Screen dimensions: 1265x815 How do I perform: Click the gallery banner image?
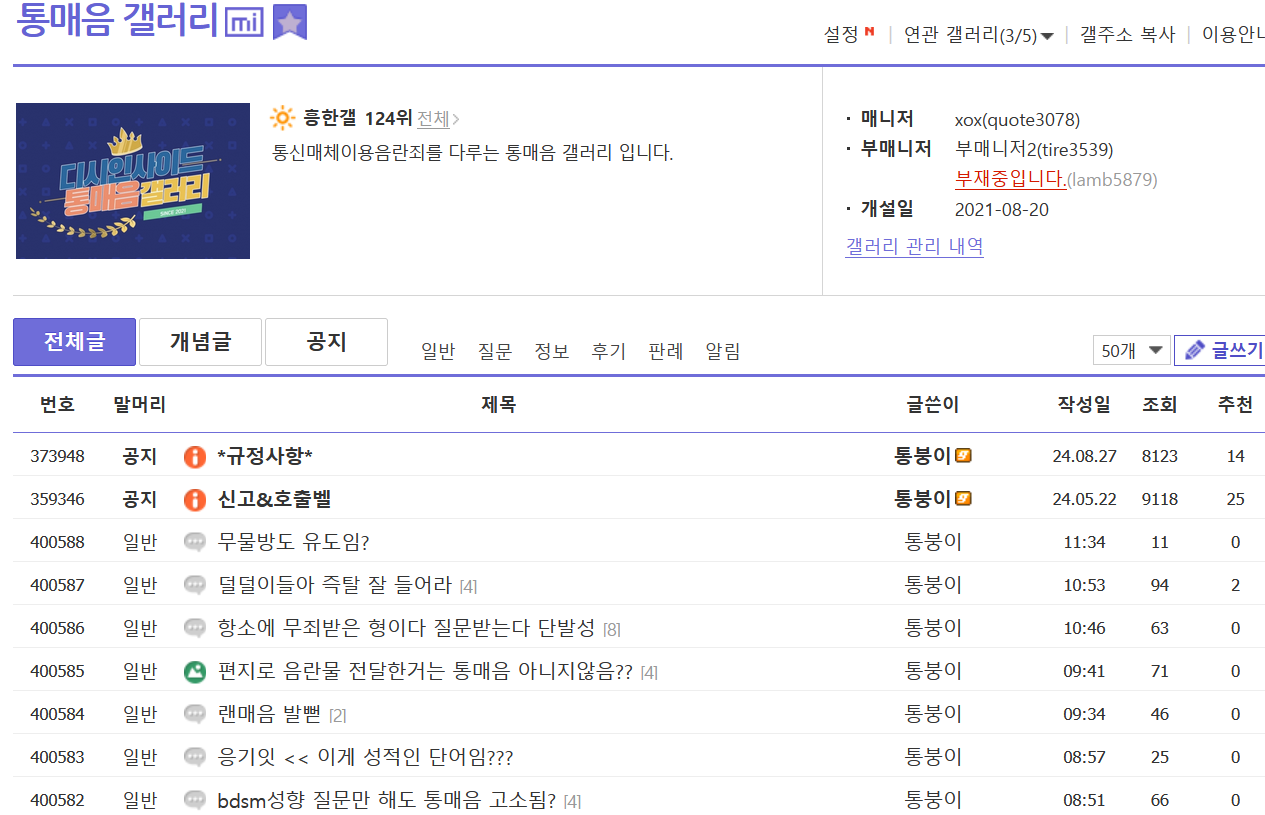(133, 181)
